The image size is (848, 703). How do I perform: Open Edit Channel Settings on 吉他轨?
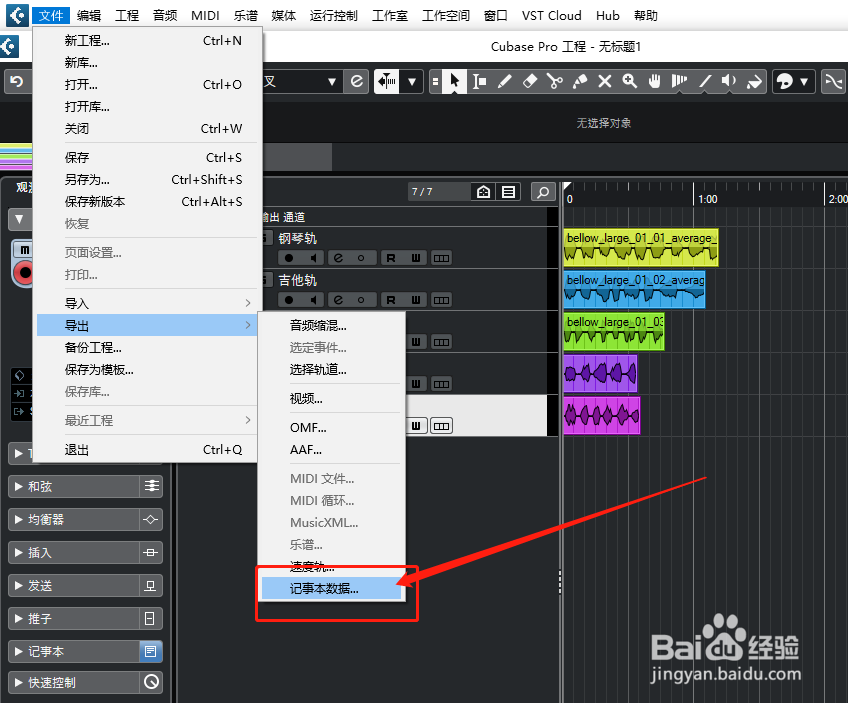click(x=339, y=300)
